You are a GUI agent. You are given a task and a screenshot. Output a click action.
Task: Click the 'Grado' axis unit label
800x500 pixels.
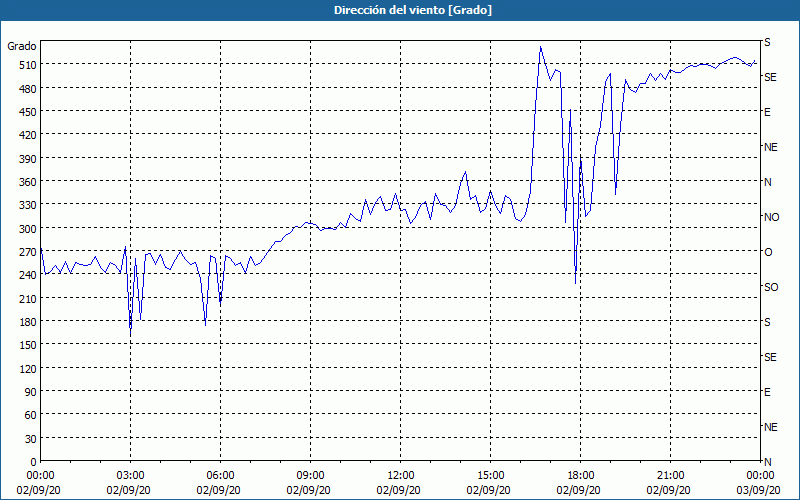coord(22,46)
